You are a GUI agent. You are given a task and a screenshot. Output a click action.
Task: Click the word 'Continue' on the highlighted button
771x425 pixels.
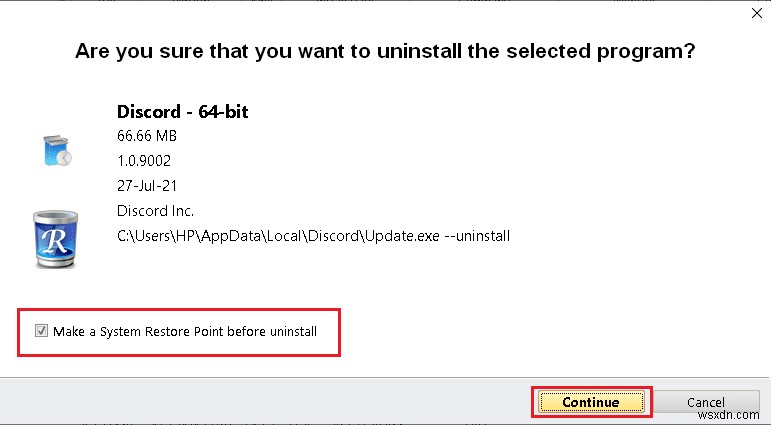coord(590,402)
